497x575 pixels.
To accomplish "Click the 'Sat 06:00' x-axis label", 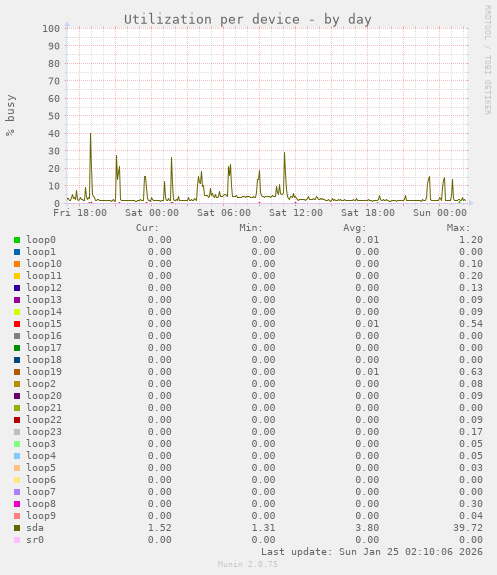I will coord(224,213).
